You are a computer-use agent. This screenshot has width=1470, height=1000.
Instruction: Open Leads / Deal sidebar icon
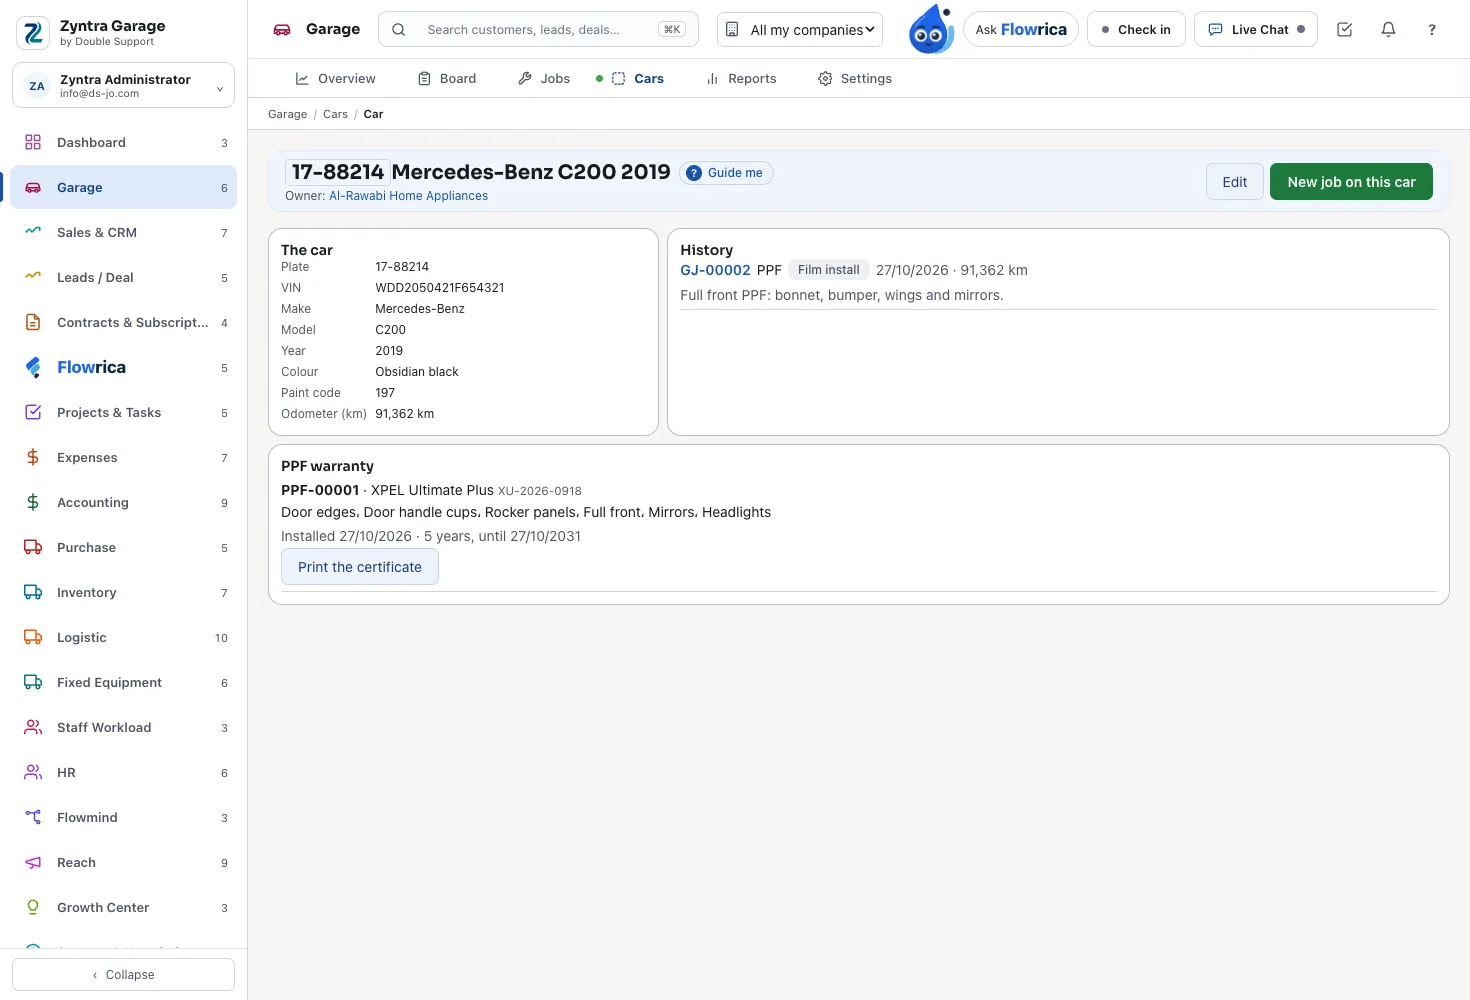(33, 277)
